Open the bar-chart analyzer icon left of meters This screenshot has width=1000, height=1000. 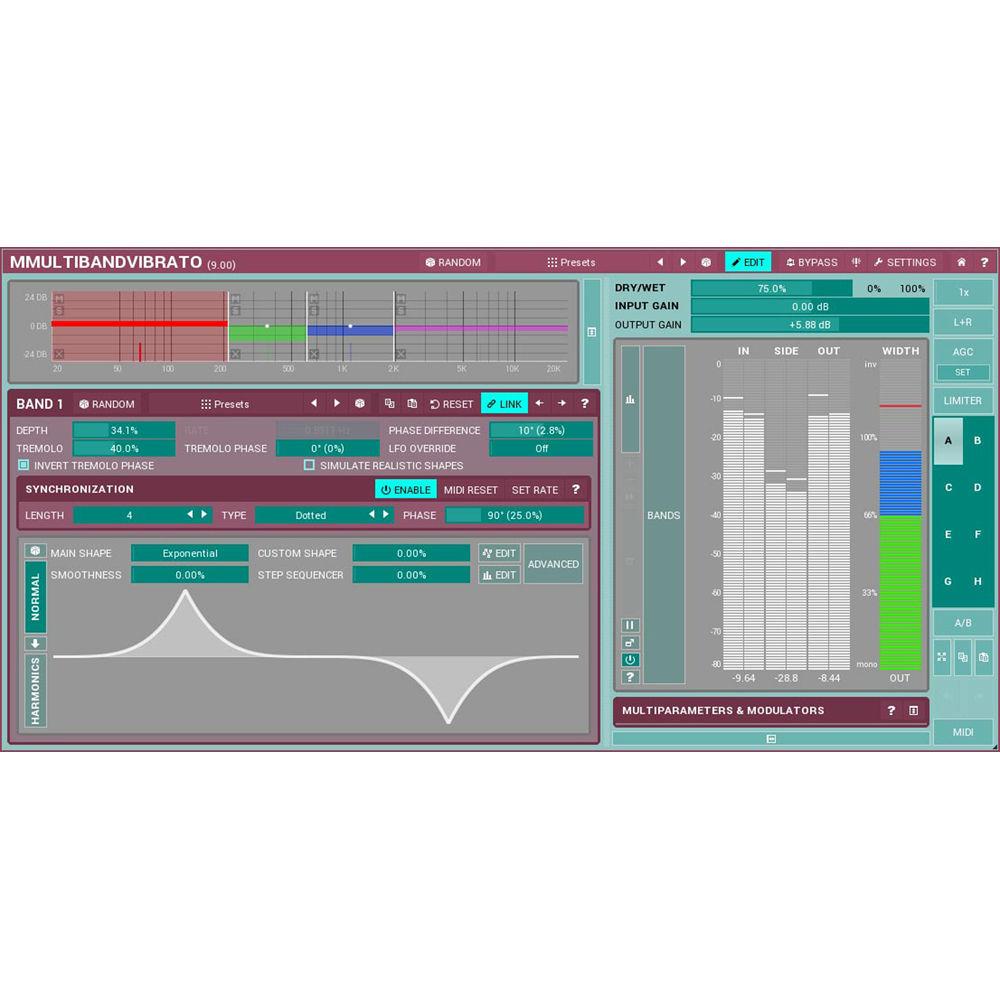tap(628, 398)
